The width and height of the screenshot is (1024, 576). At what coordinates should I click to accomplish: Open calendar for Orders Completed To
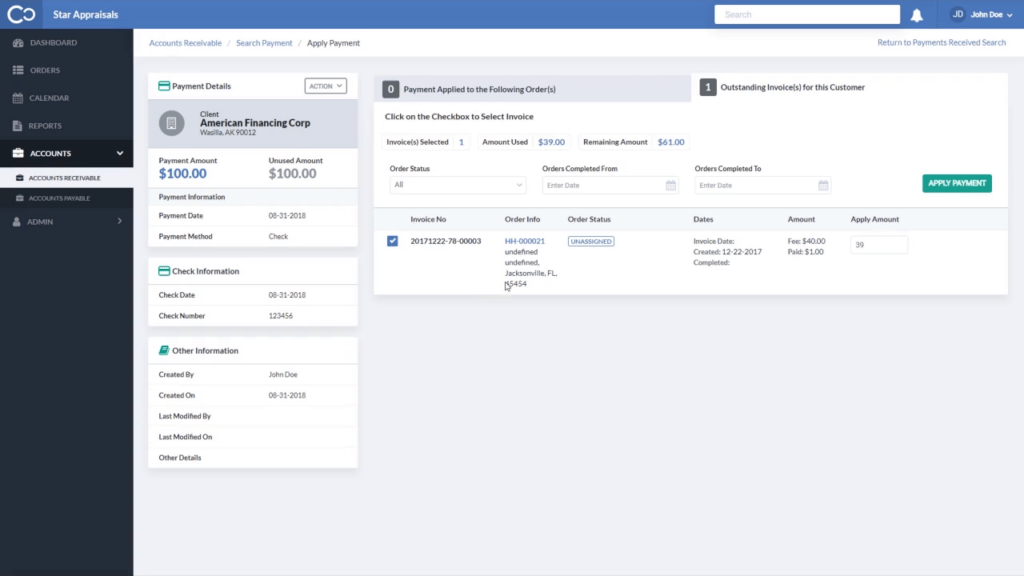(x=824, y=185)
